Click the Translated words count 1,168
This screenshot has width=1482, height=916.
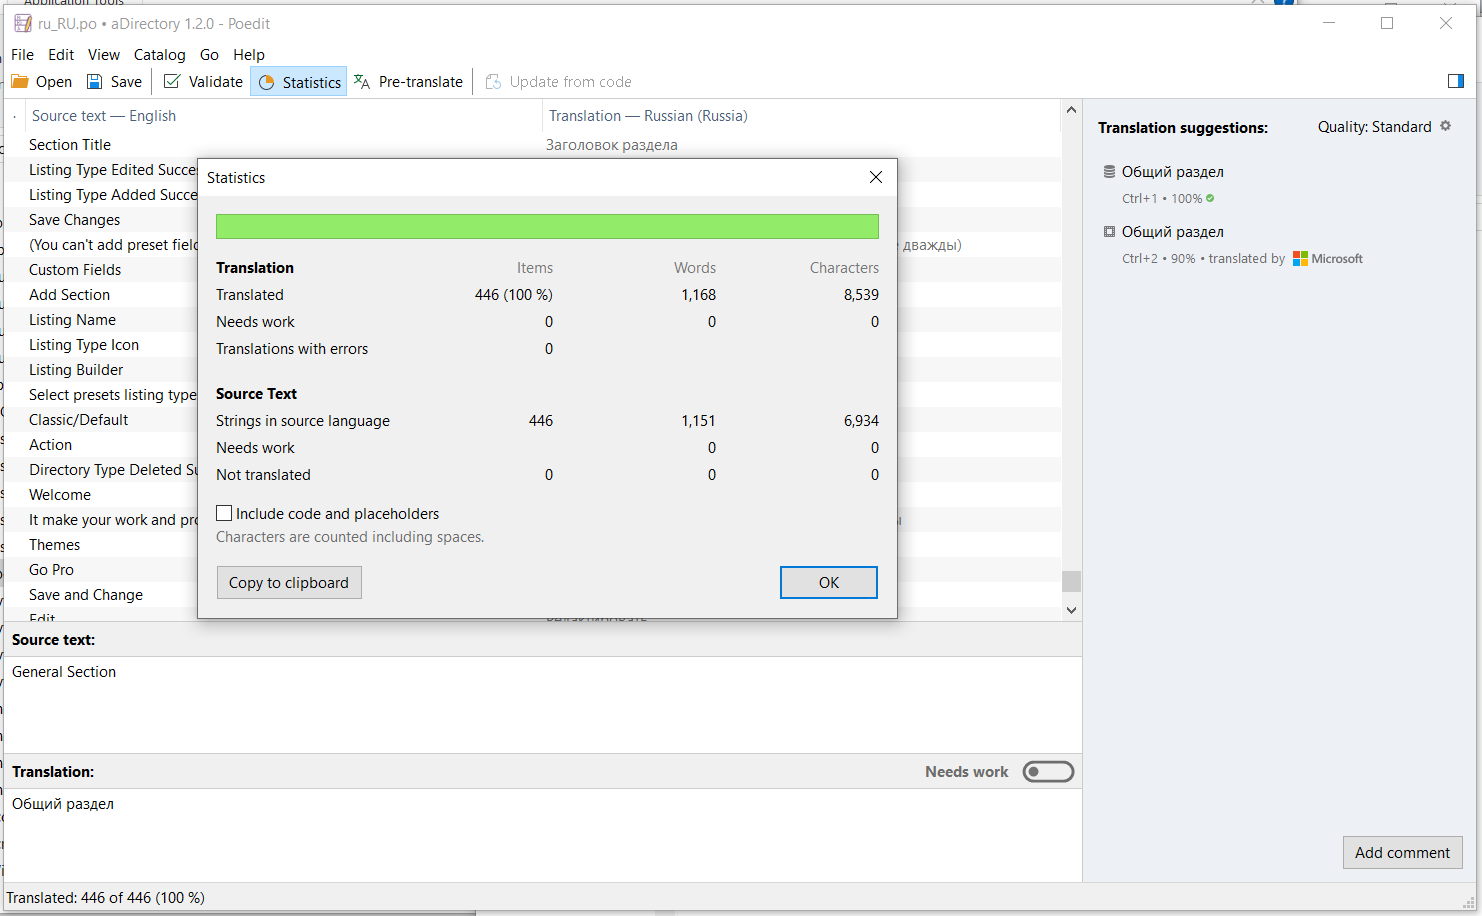point(698,295)
